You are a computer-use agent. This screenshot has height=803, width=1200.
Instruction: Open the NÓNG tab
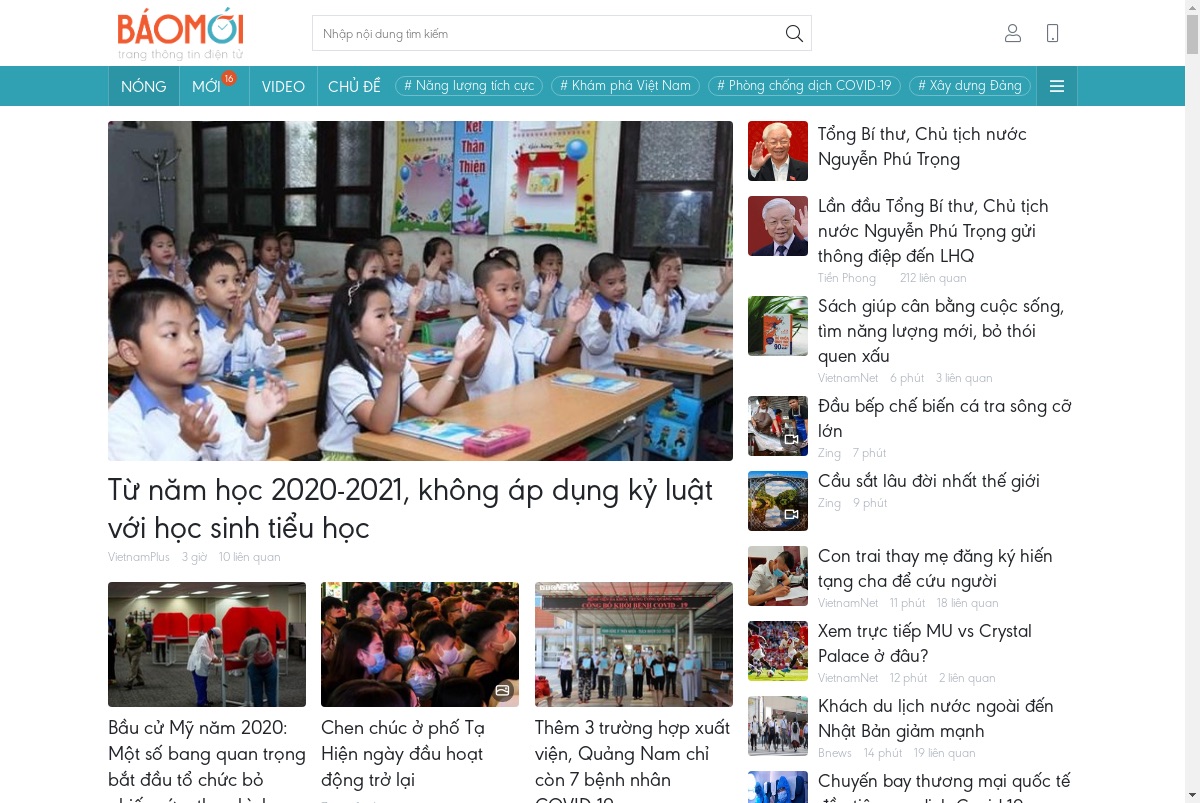click(144, 86)
